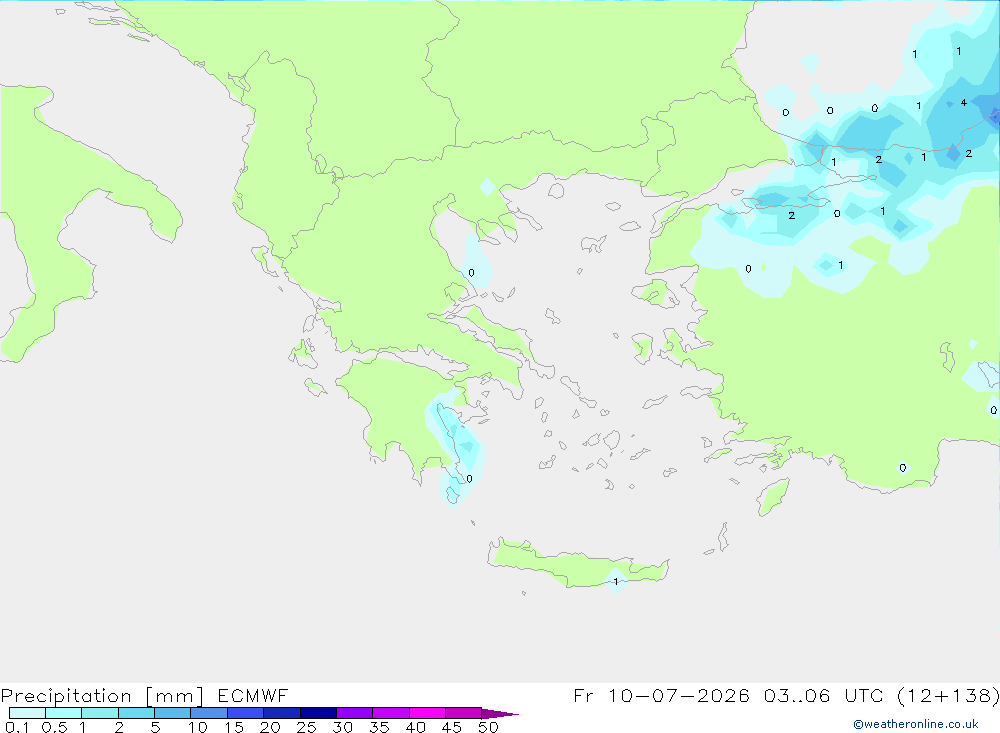Select the lightest 0.1–0.5 mm legend swatch
1000x733 pixels.
pyautogui.click(x=27, y=713)
